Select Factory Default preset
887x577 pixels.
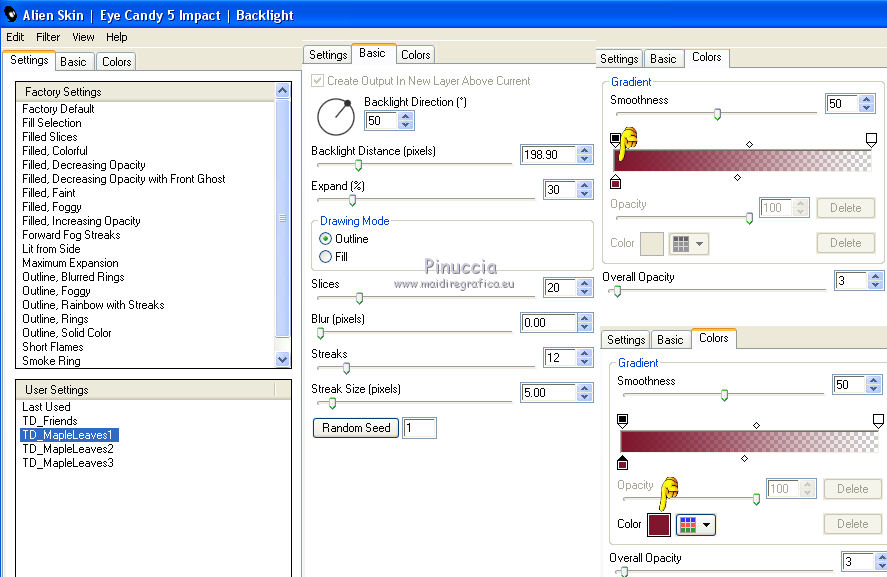coord(58,109)
